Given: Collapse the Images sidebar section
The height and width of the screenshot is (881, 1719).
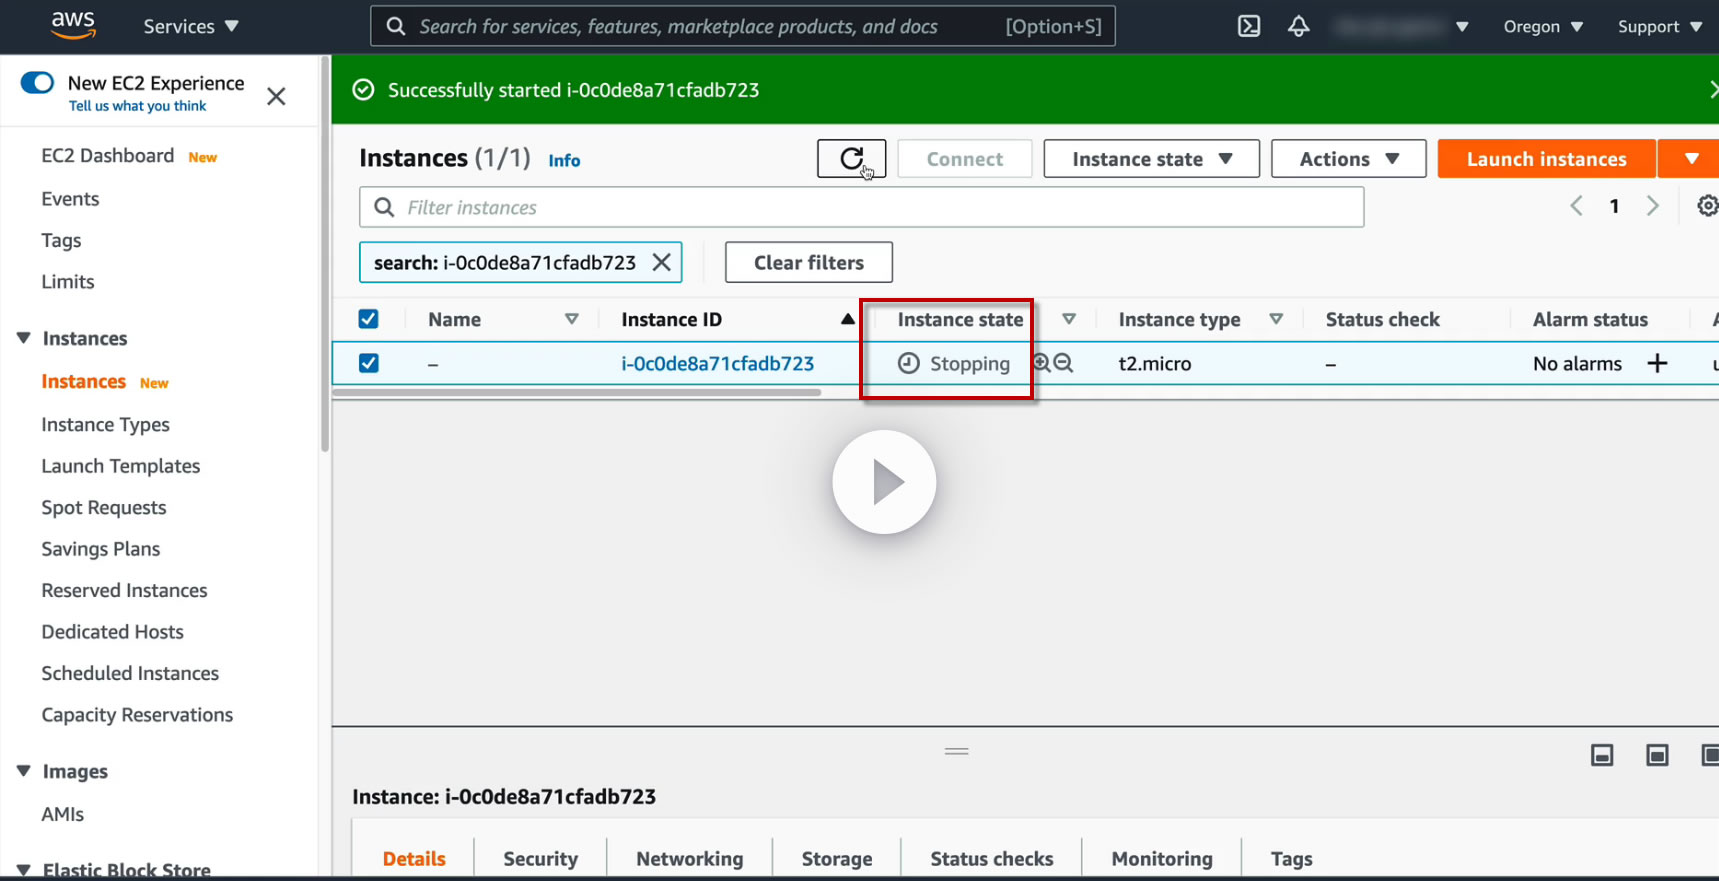Looking at the screenshot, I should click(24, 771).
